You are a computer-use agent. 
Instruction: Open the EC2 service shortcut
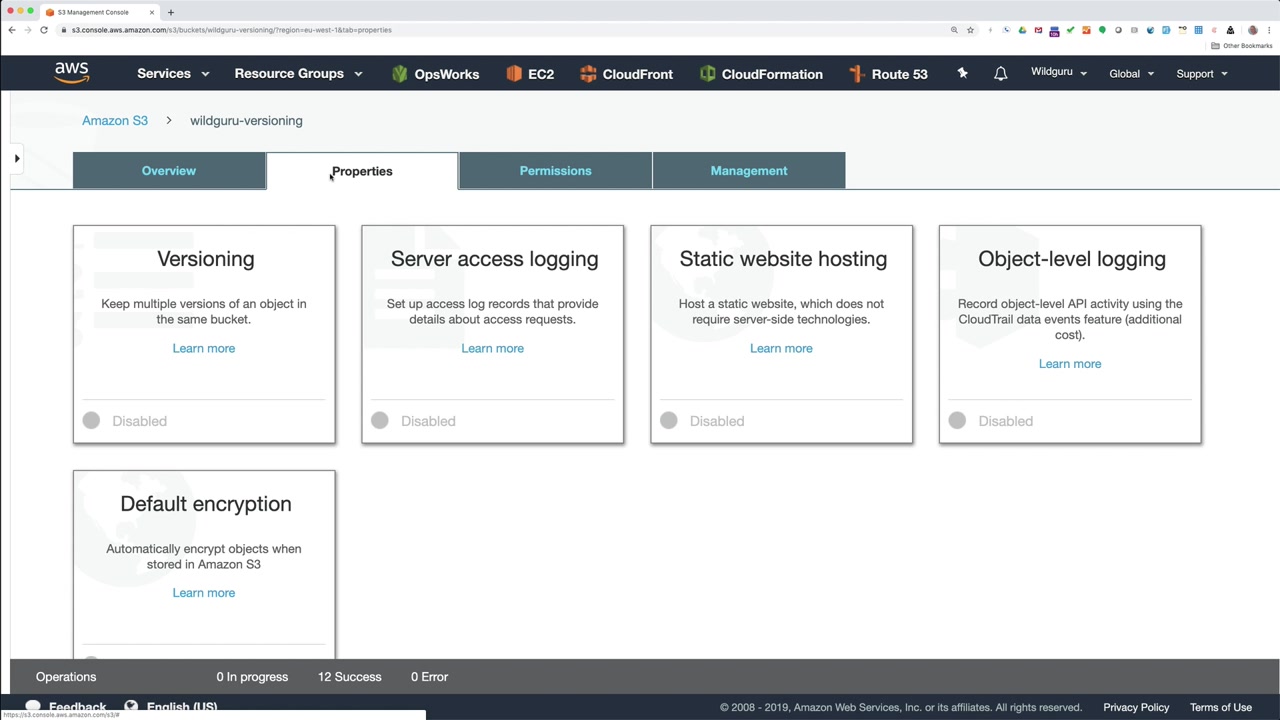click(530, 74)
